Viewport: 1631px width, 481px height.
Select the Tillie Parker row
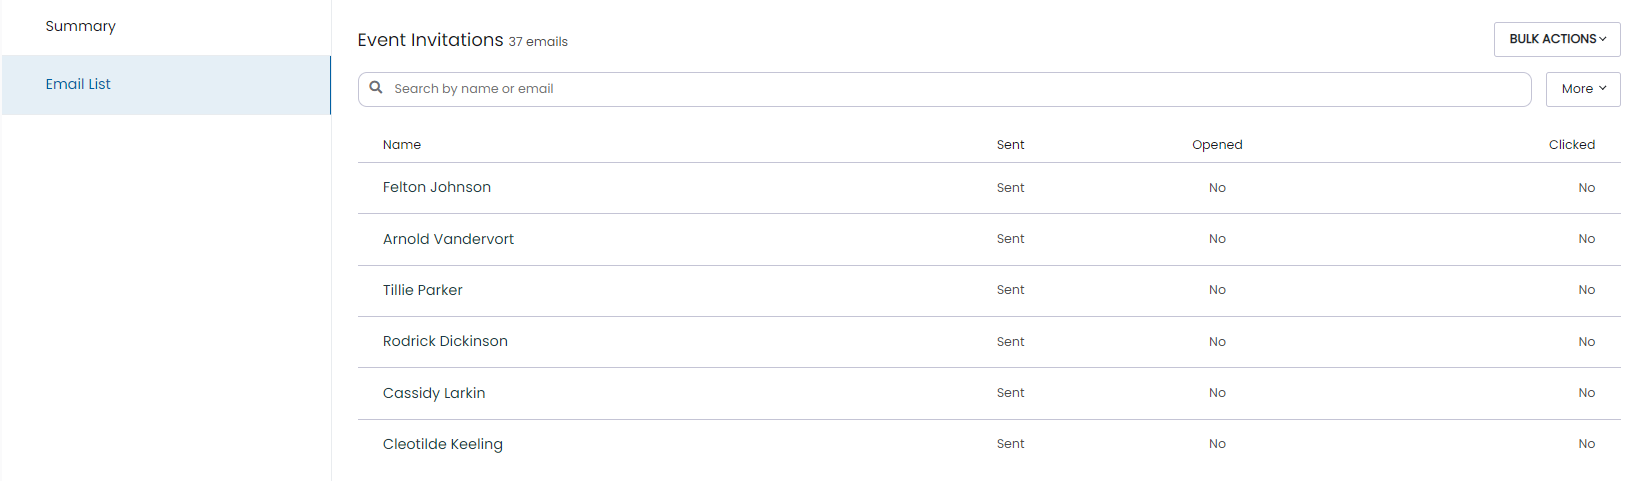point(989,290)
